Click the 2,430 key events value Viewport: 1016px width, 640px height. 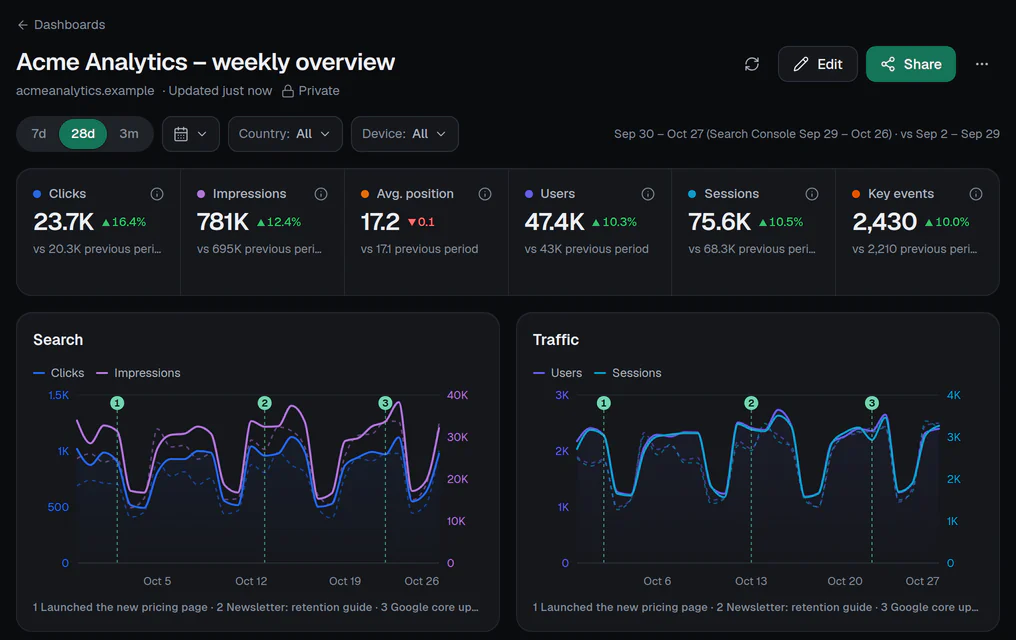pyautogui.click(x=884, y=222)
